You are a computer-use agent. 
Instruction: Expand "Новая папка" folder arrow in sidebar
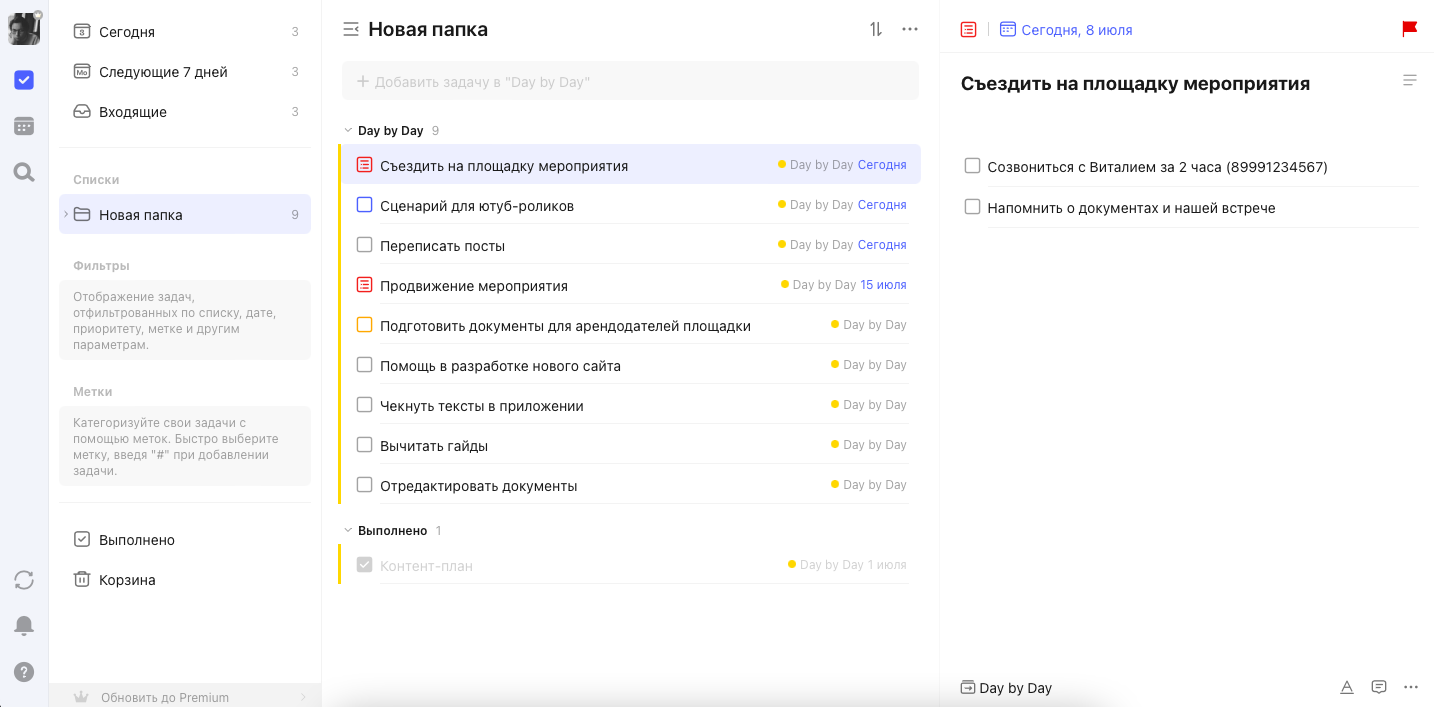point(66,215)
